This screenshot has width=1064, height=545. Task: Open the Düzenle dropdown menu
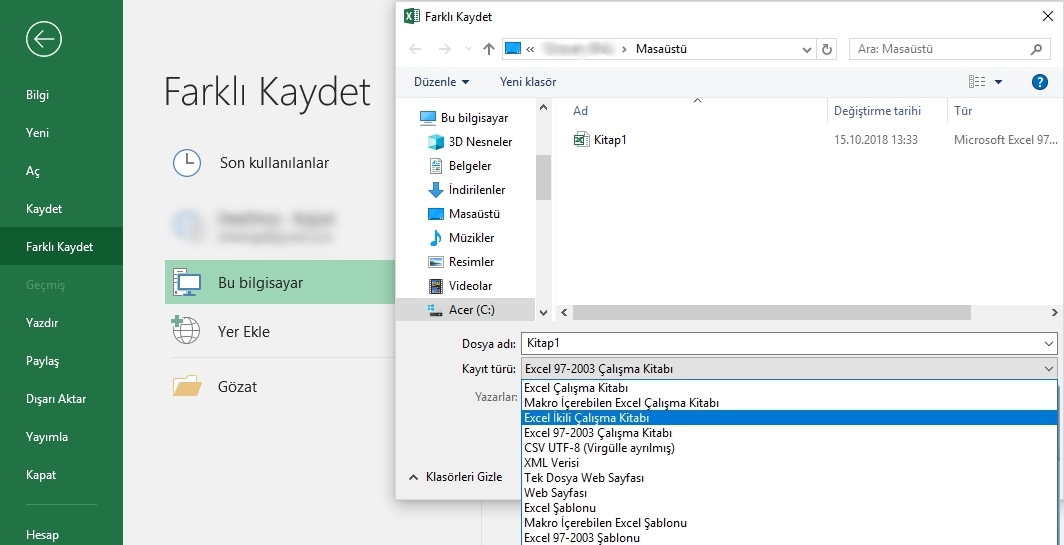[x=442, y=81]
